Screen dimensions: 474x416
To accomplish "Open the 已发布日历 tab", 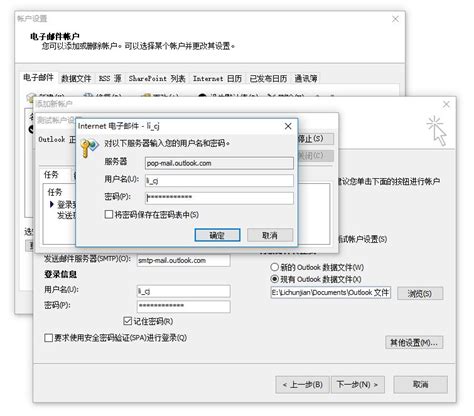I will (268, 79).
